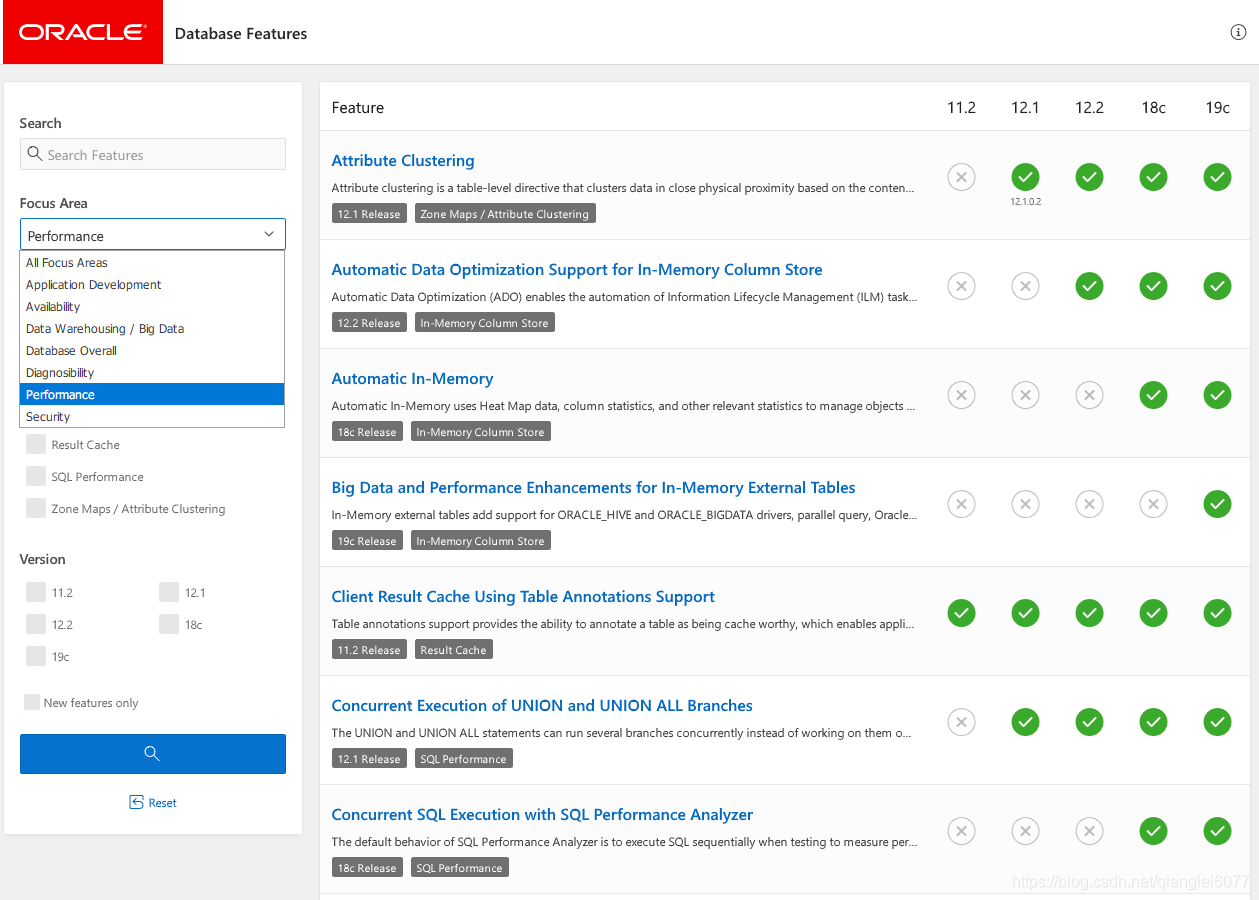The image size is (1259, 900).
Task: Open Client Result Cache Using Table Annotations link
Action: click(523, 597)
